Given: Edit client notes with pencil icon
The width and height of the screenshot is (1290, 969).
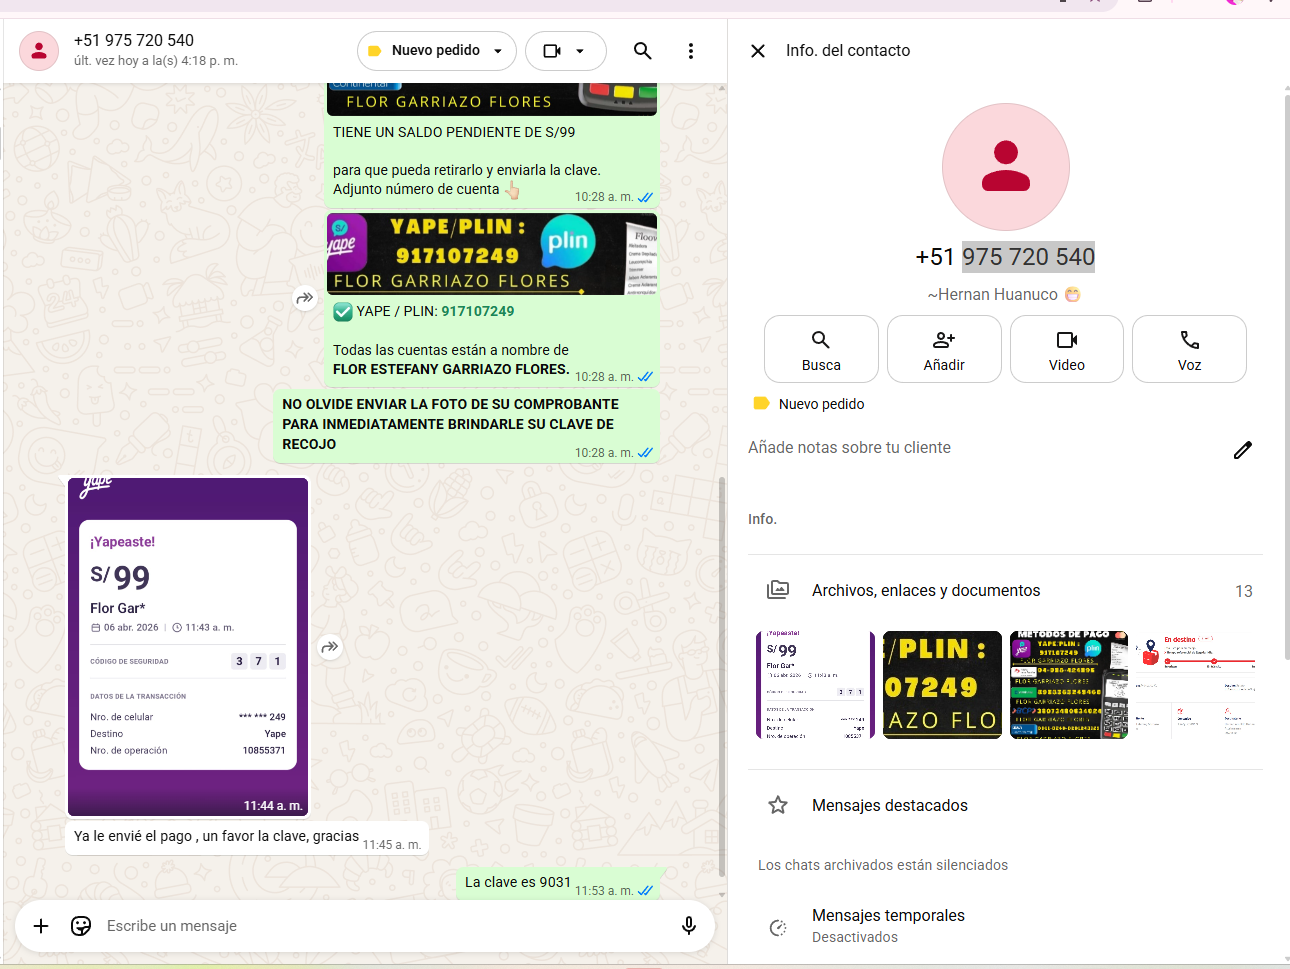Looking at the screenshot, I should [x=1242, y=450].
